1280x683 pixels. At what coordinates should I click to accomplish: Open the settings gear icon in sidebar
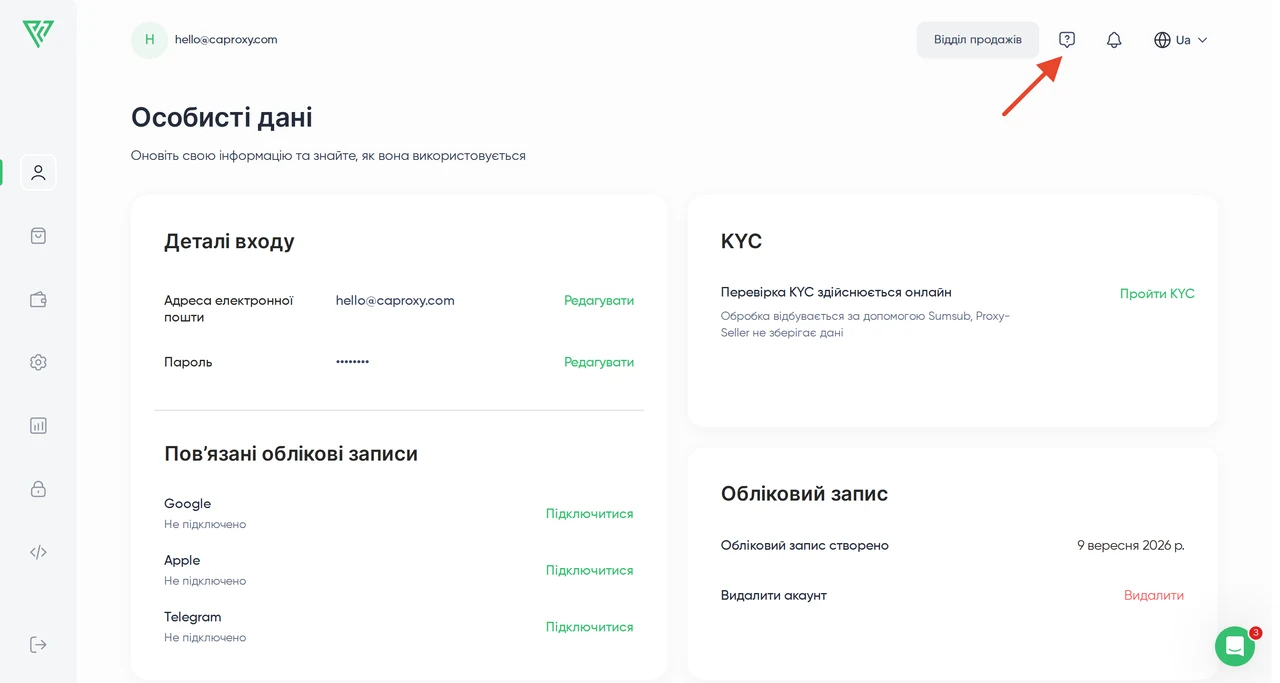[x=38, y=362]
